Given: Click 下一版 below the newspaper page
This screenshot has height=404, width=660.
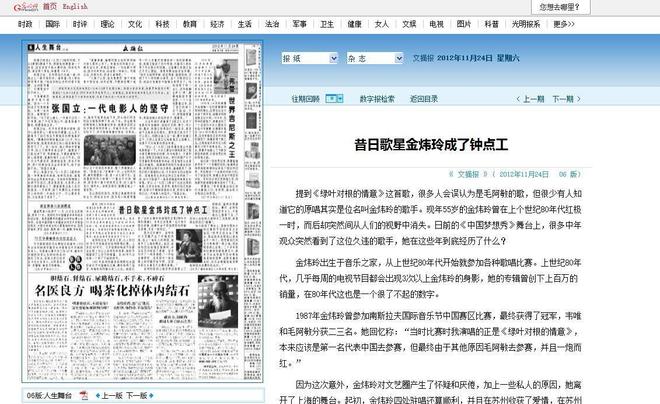Looking at the screenshot, I should click(x=137, y=395).
